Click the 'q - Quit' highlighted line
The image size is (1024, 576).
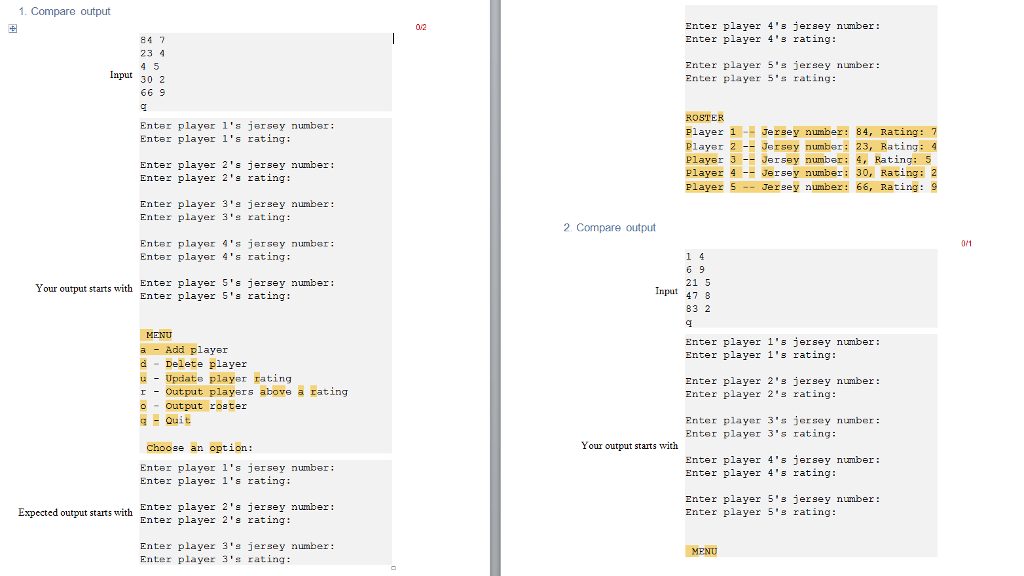click(164, 419)
